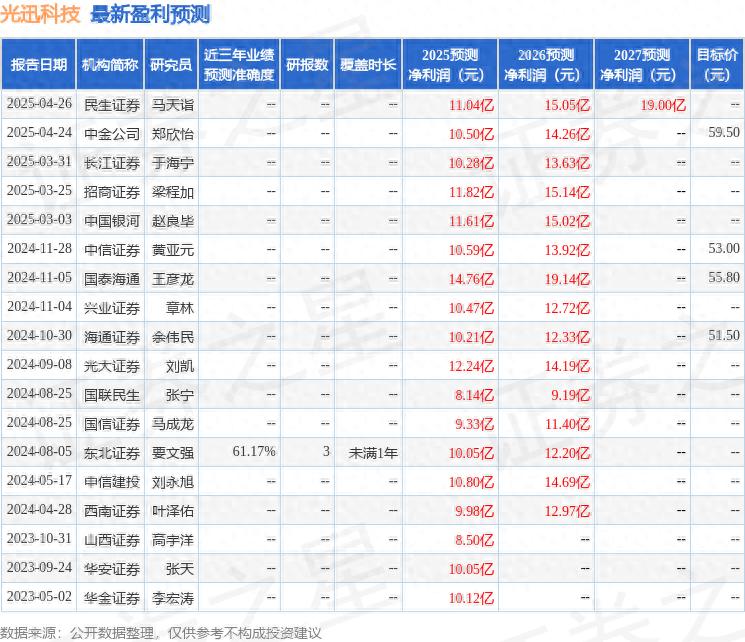Click target price 59.50
Viewport: 745px width, 642px height.
(724, 133)
